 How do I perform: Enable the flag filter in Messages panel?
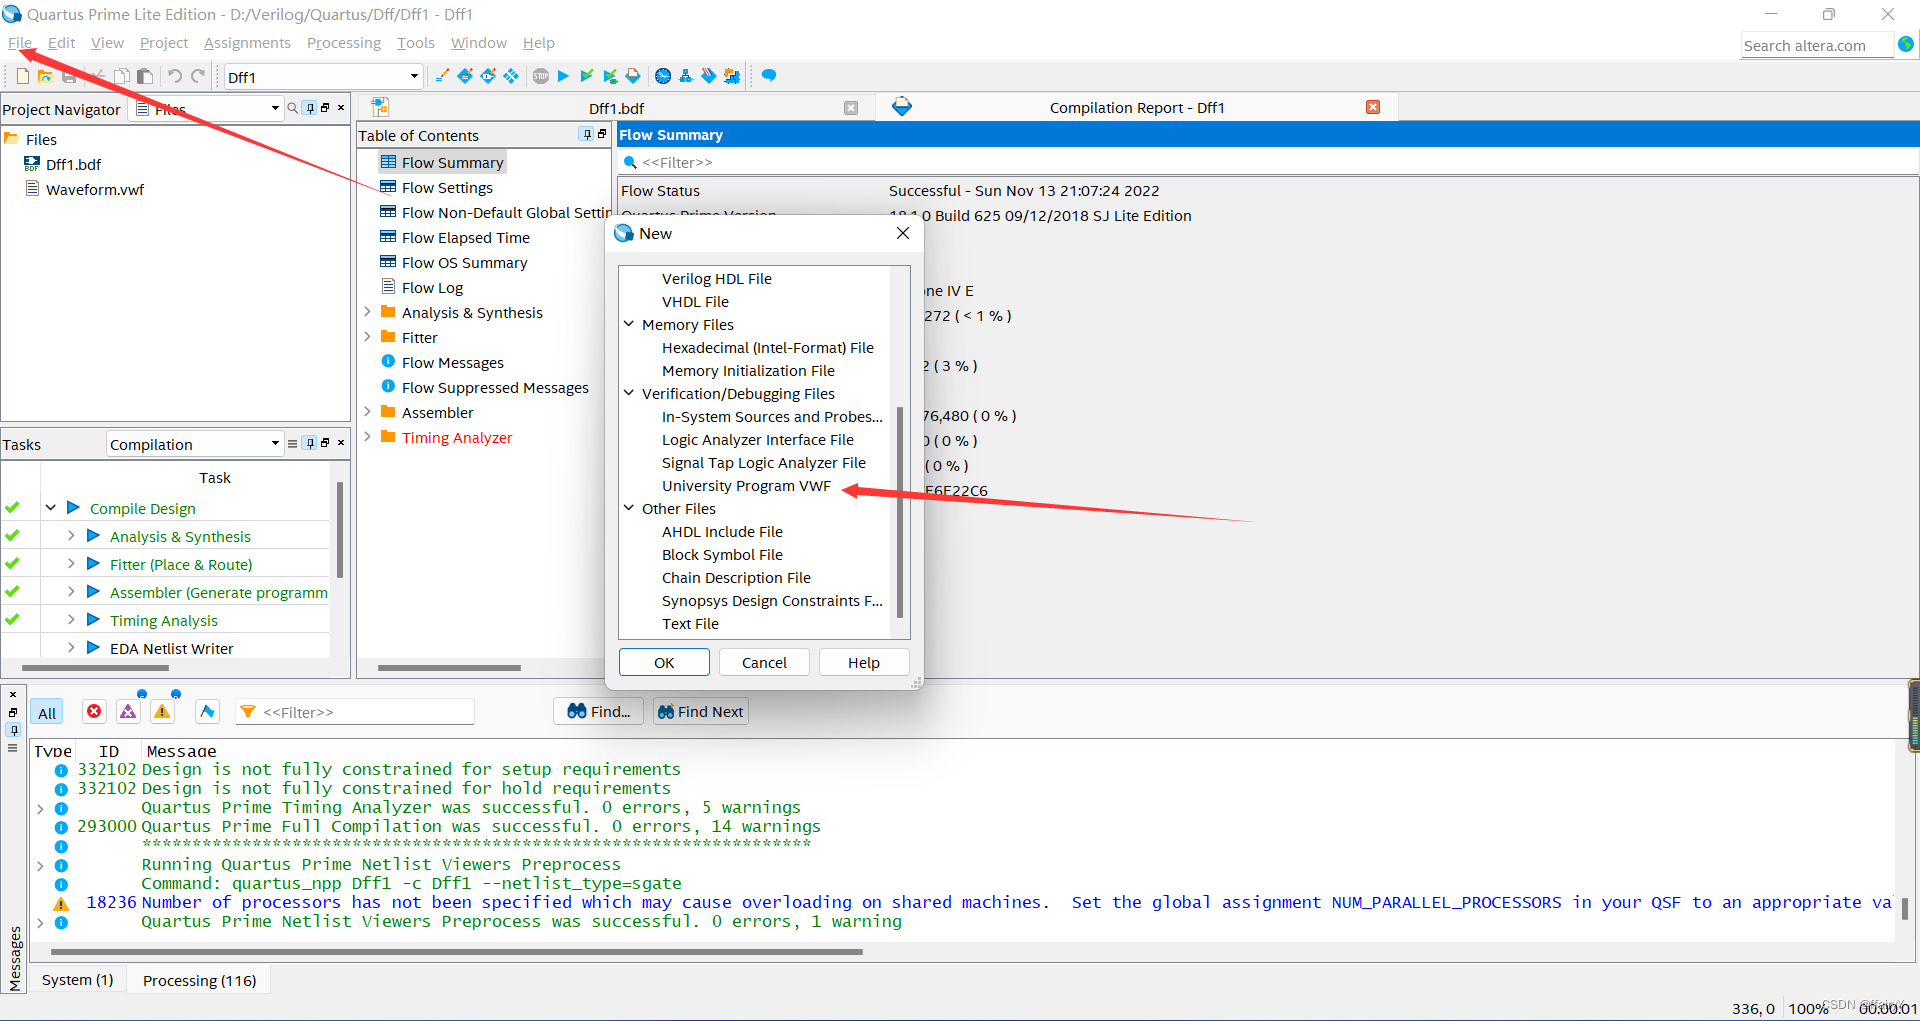pos(207,711)
